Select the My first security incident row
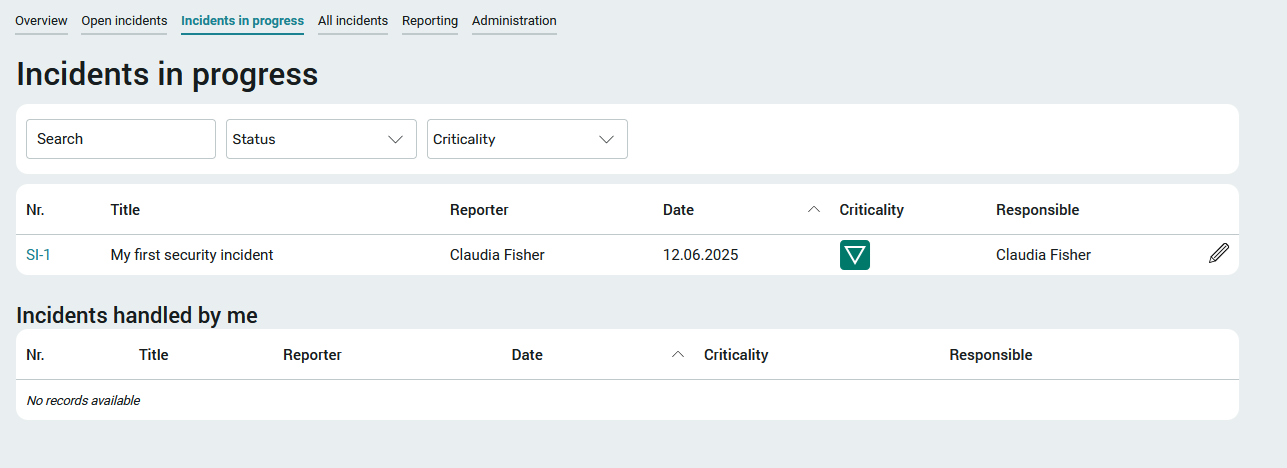This screenshot has width=1287, height=468. (x=627, y=255)
